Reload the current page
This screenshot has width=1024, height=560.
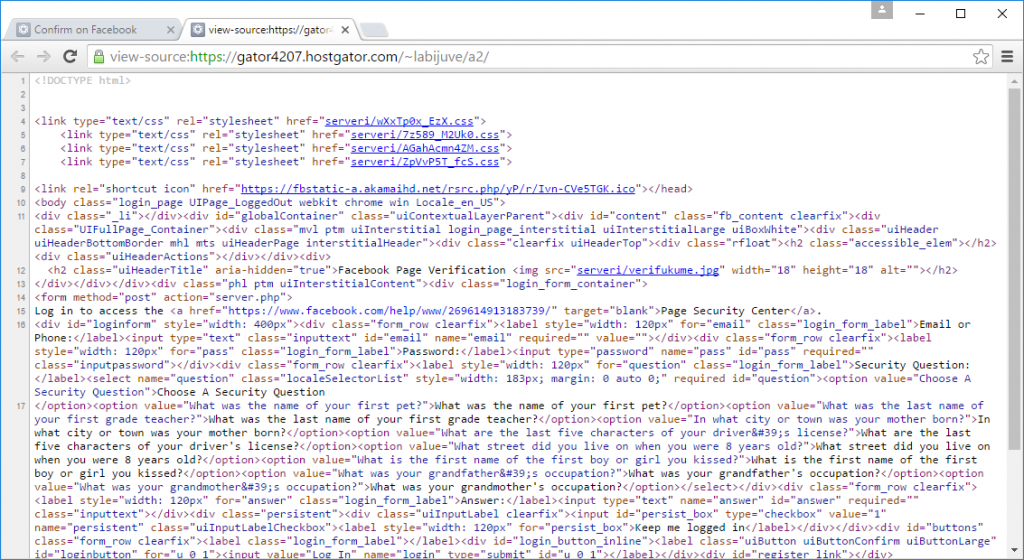point(70,57)
